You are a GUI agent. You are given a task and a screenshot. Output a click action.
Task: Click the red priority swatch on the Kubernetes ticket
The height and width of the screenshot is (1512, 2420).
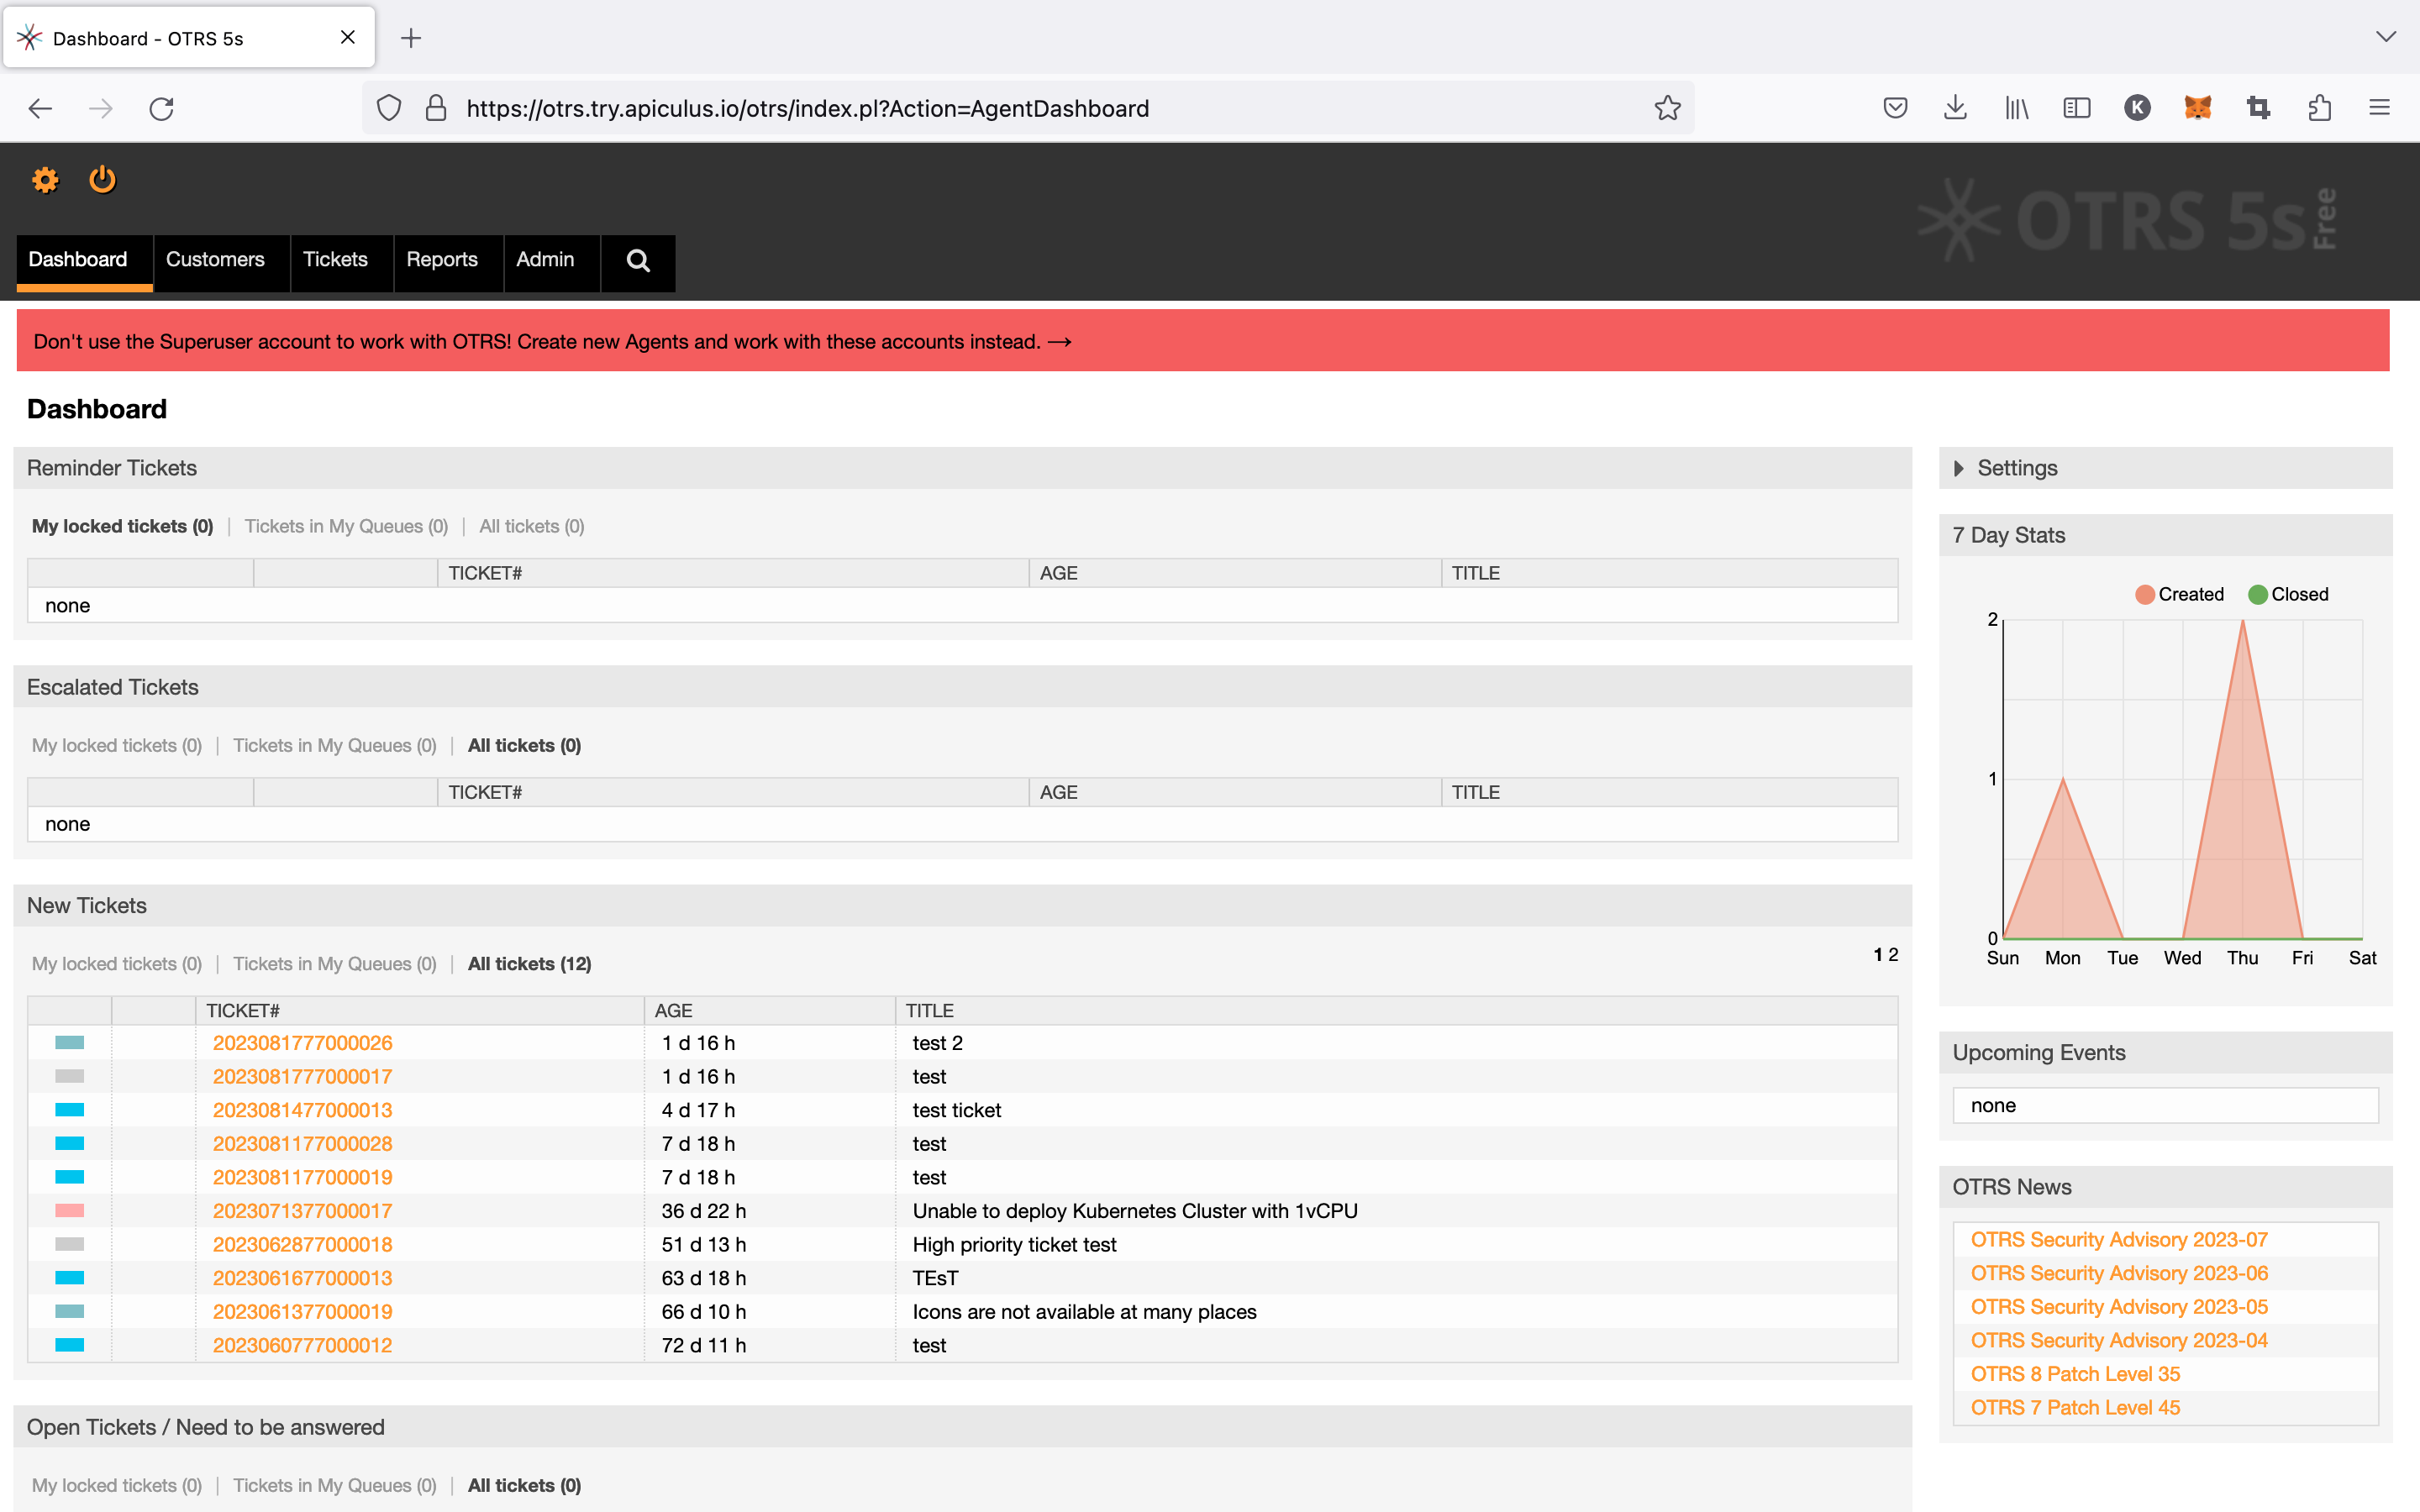tap(69, 1210)
